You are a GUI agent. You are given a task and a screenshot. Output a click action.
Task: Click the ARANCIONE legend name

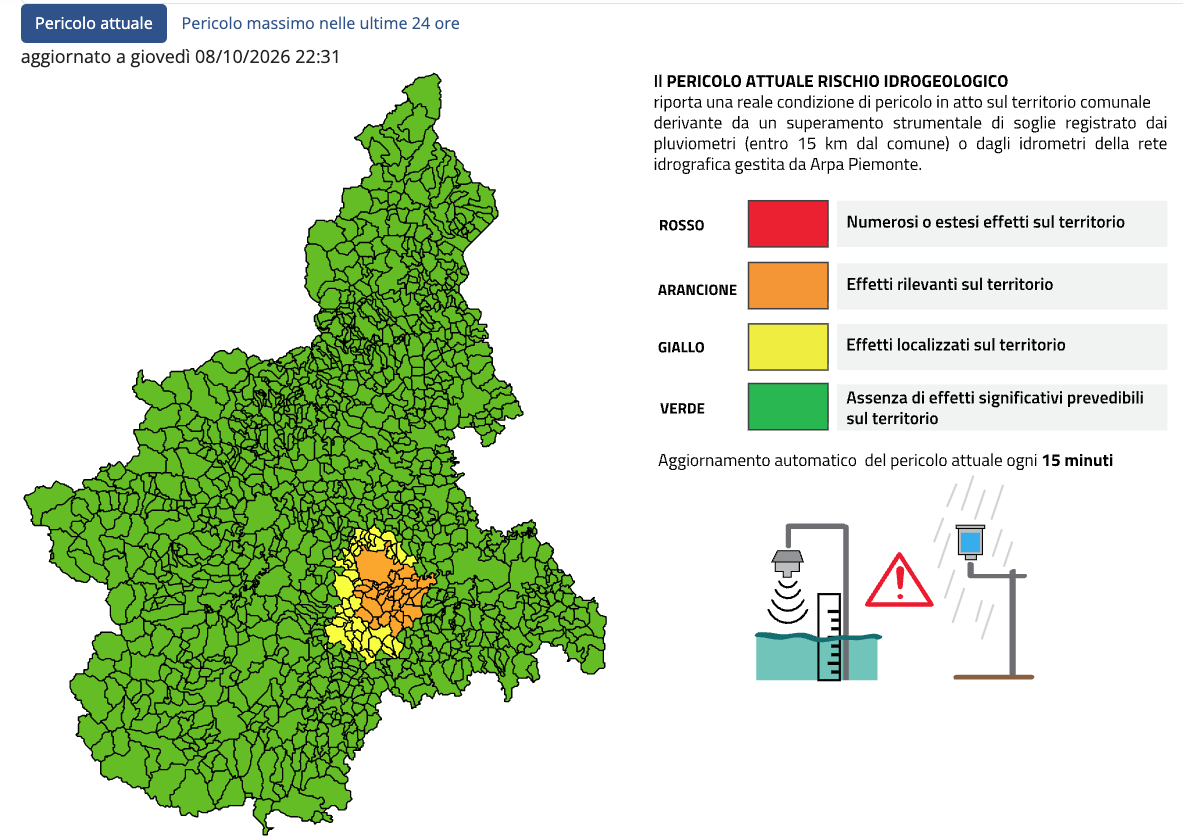tap(697, 290)
